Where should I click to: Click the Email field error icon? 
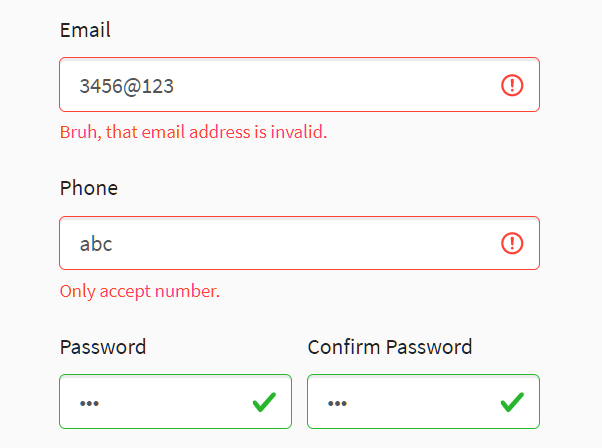coord(512,85)
